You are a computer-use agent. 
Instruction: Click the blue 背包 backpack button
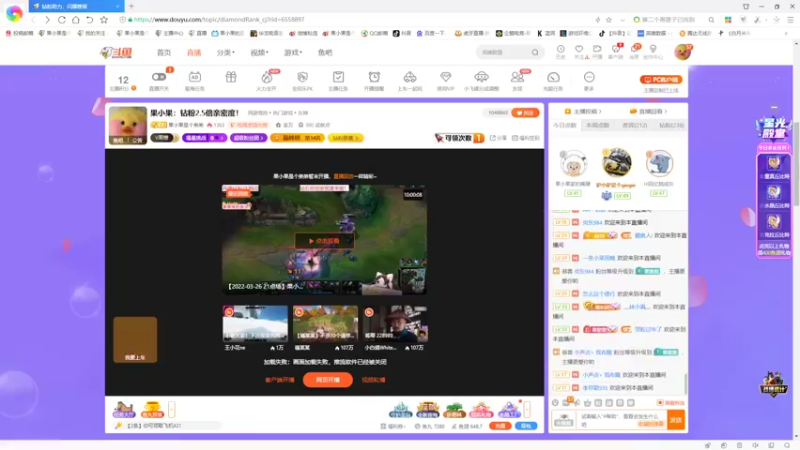pyautogui.click(x=526, y=426)
